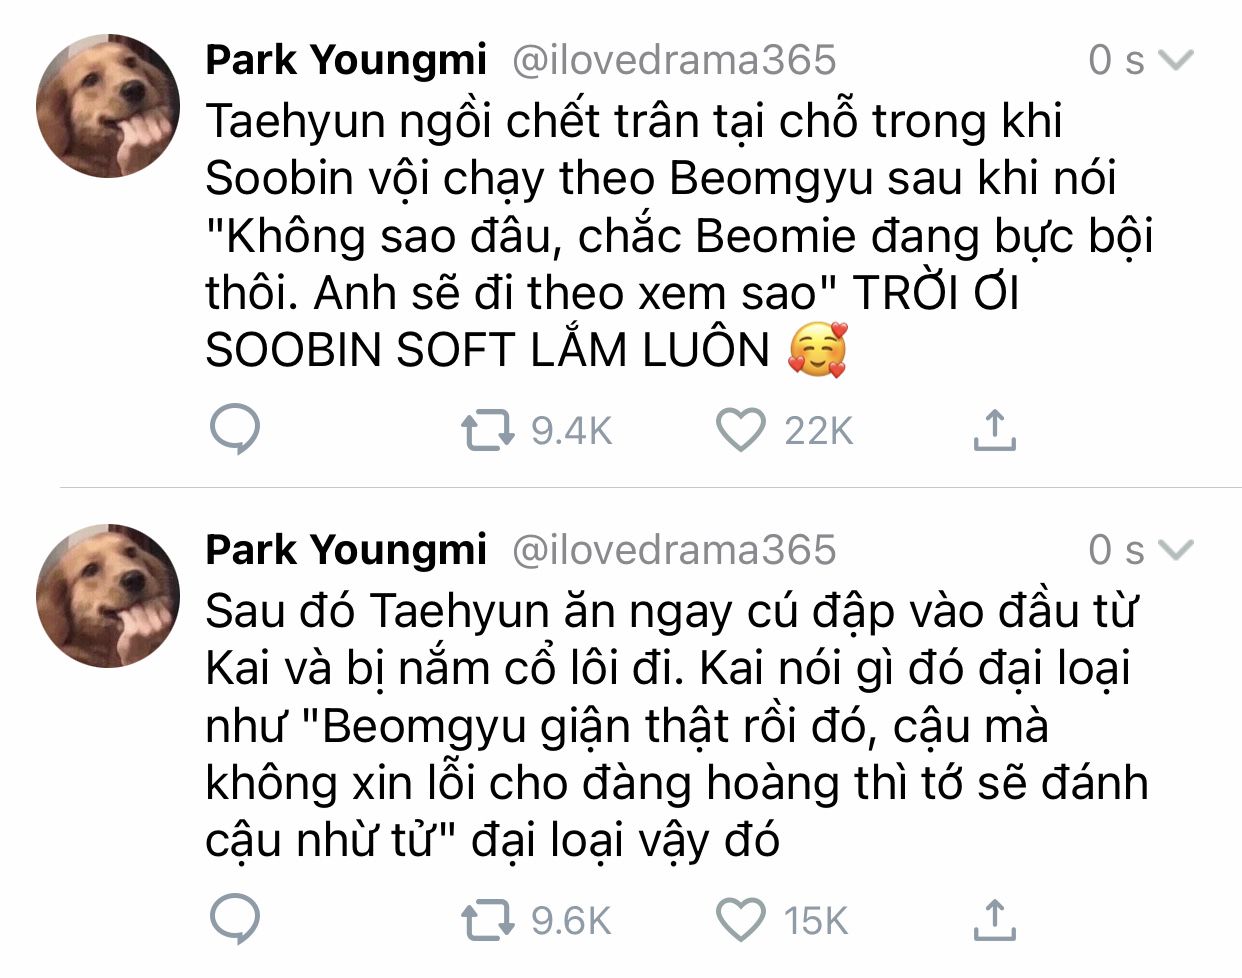The height and width of the screenshot is (978, 1242).
Task: Retweet the first tweet with 9.4K retweets
Action: click(487, 431)
